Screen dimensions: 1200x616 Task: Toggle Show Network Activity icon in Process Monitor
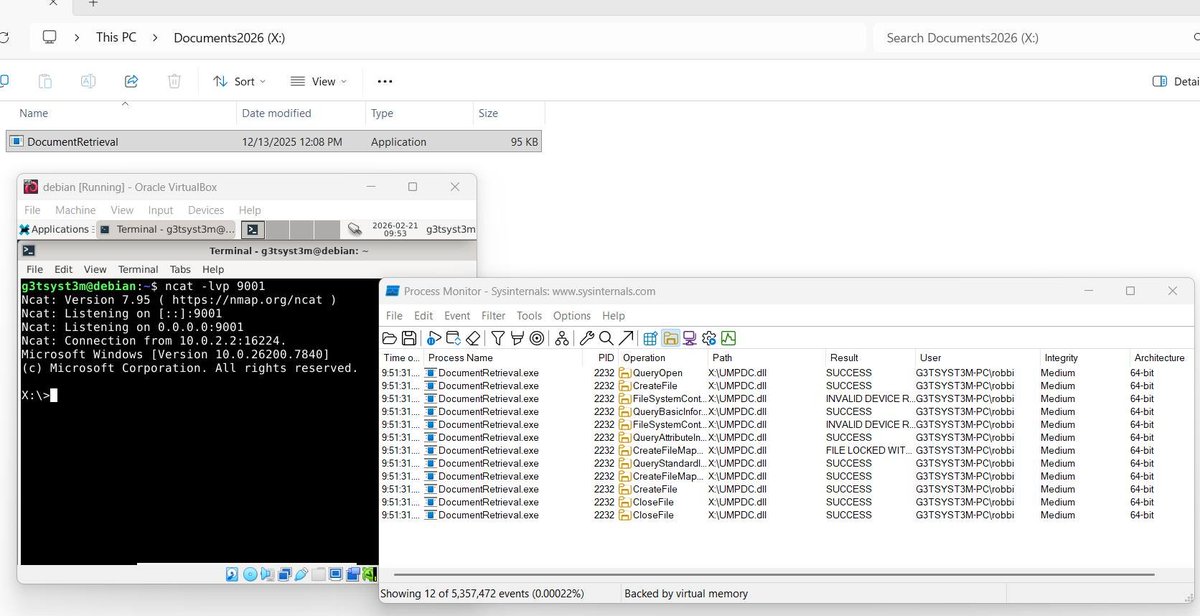click(689, 338)
